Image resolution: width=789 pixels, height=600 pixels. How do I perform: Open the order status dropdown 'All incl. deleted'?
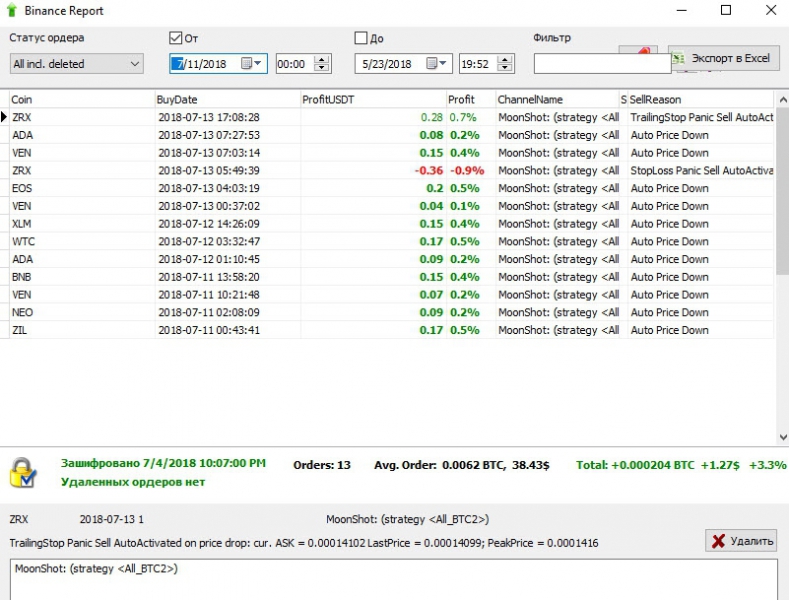76,64
